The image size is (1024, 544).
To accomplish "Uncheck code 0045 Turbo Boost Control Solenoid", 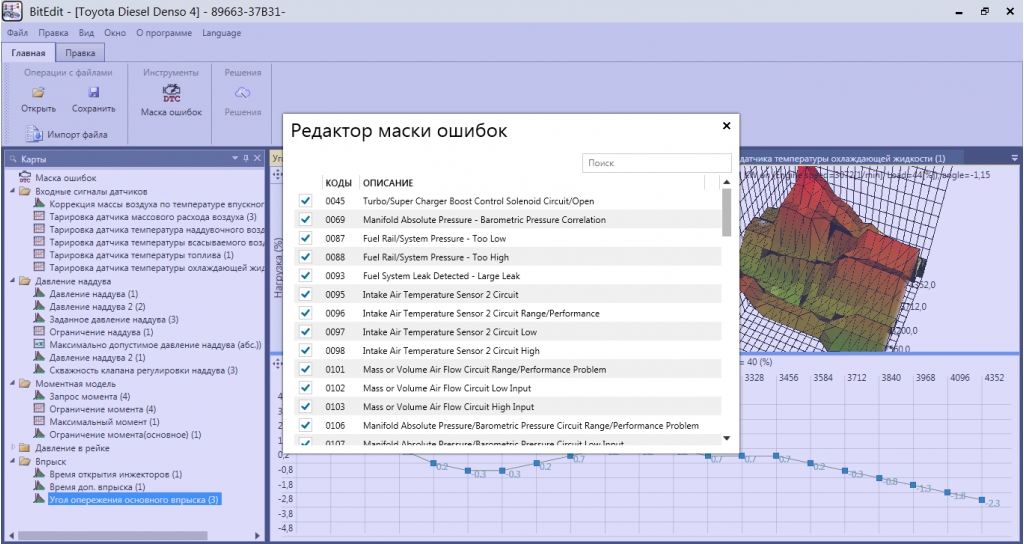I will point(305,200).
